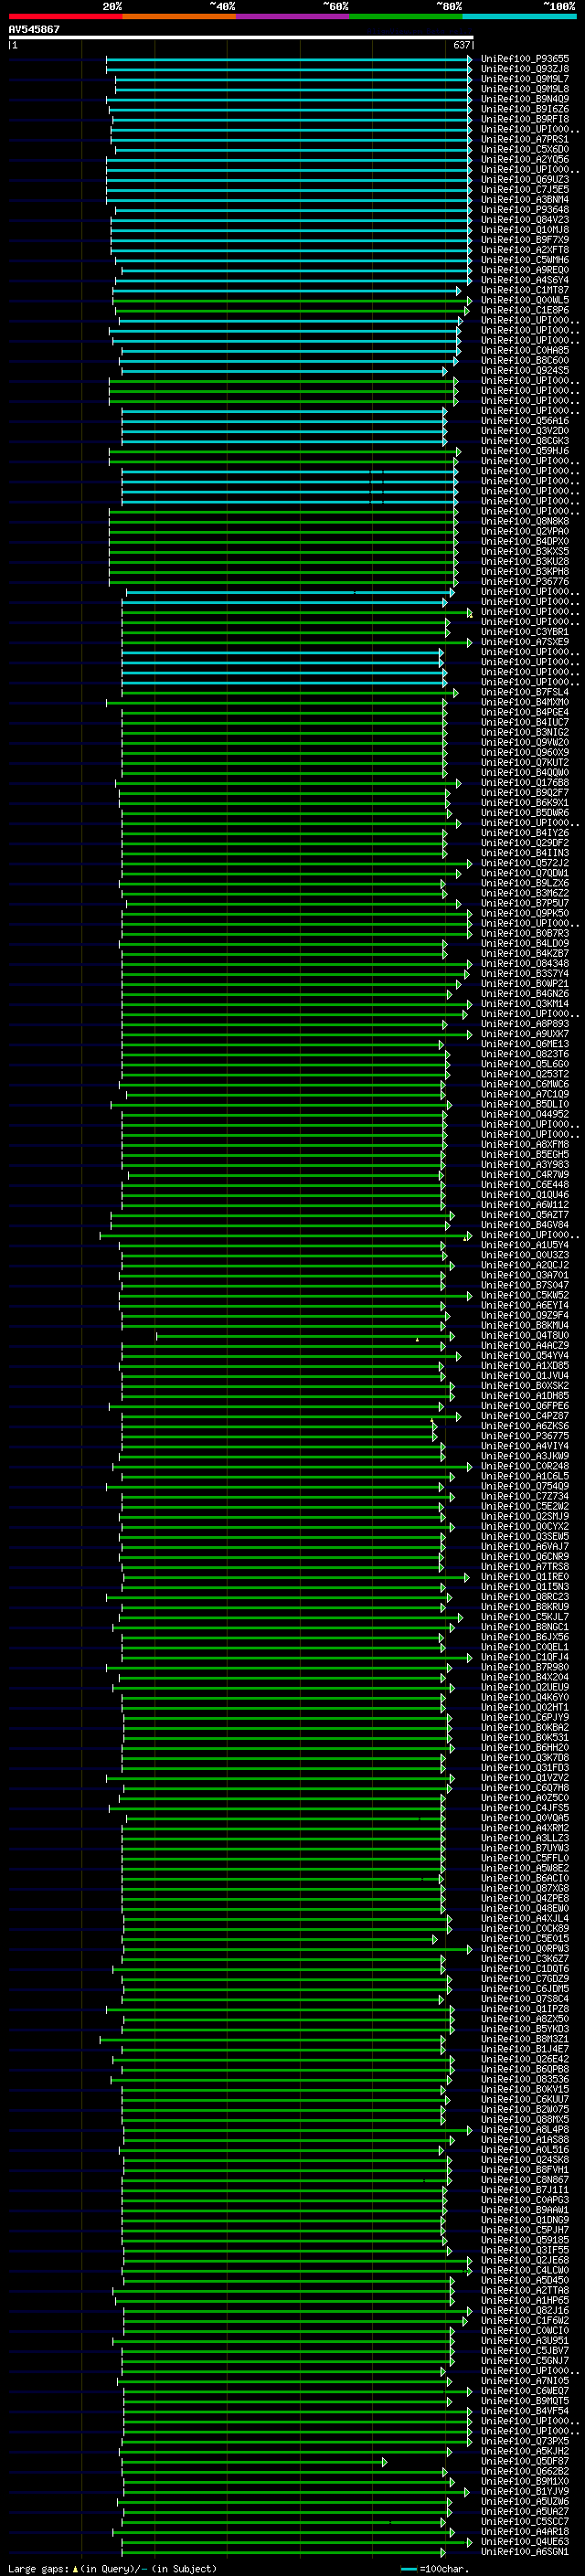Screen dimensions: 585x2576
Task: Select hit label UniRef100_Q82J16
Action: coord(525,2310)
